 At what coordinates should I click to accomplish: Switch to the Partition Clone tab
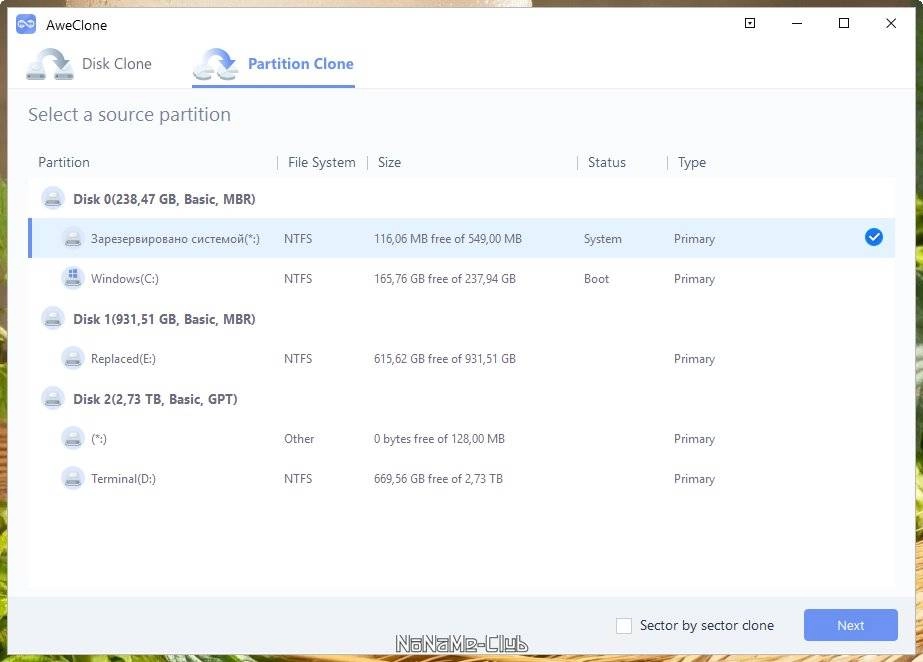pos(273,65)
